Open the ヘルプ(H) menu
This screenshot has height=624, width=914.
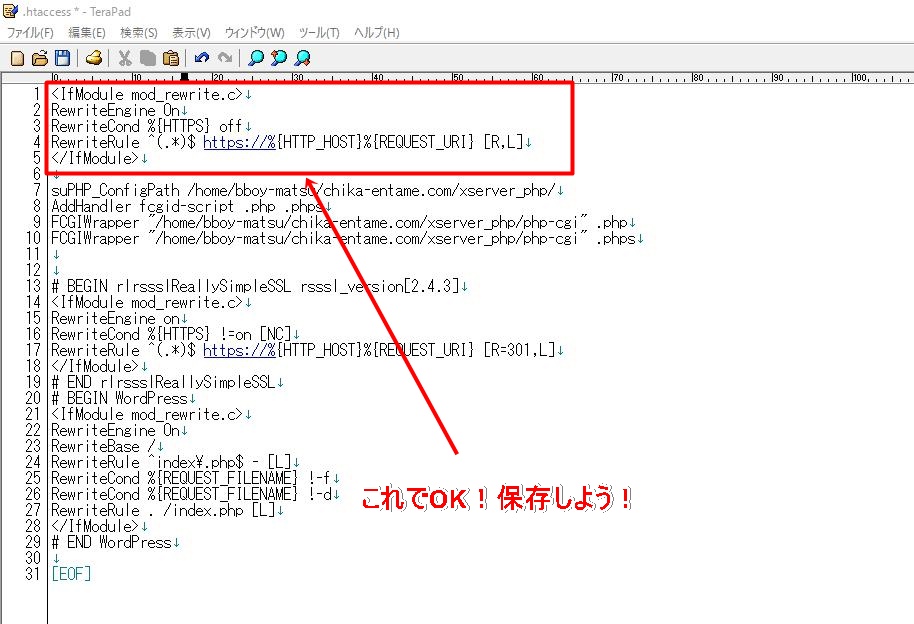point(377,33)
